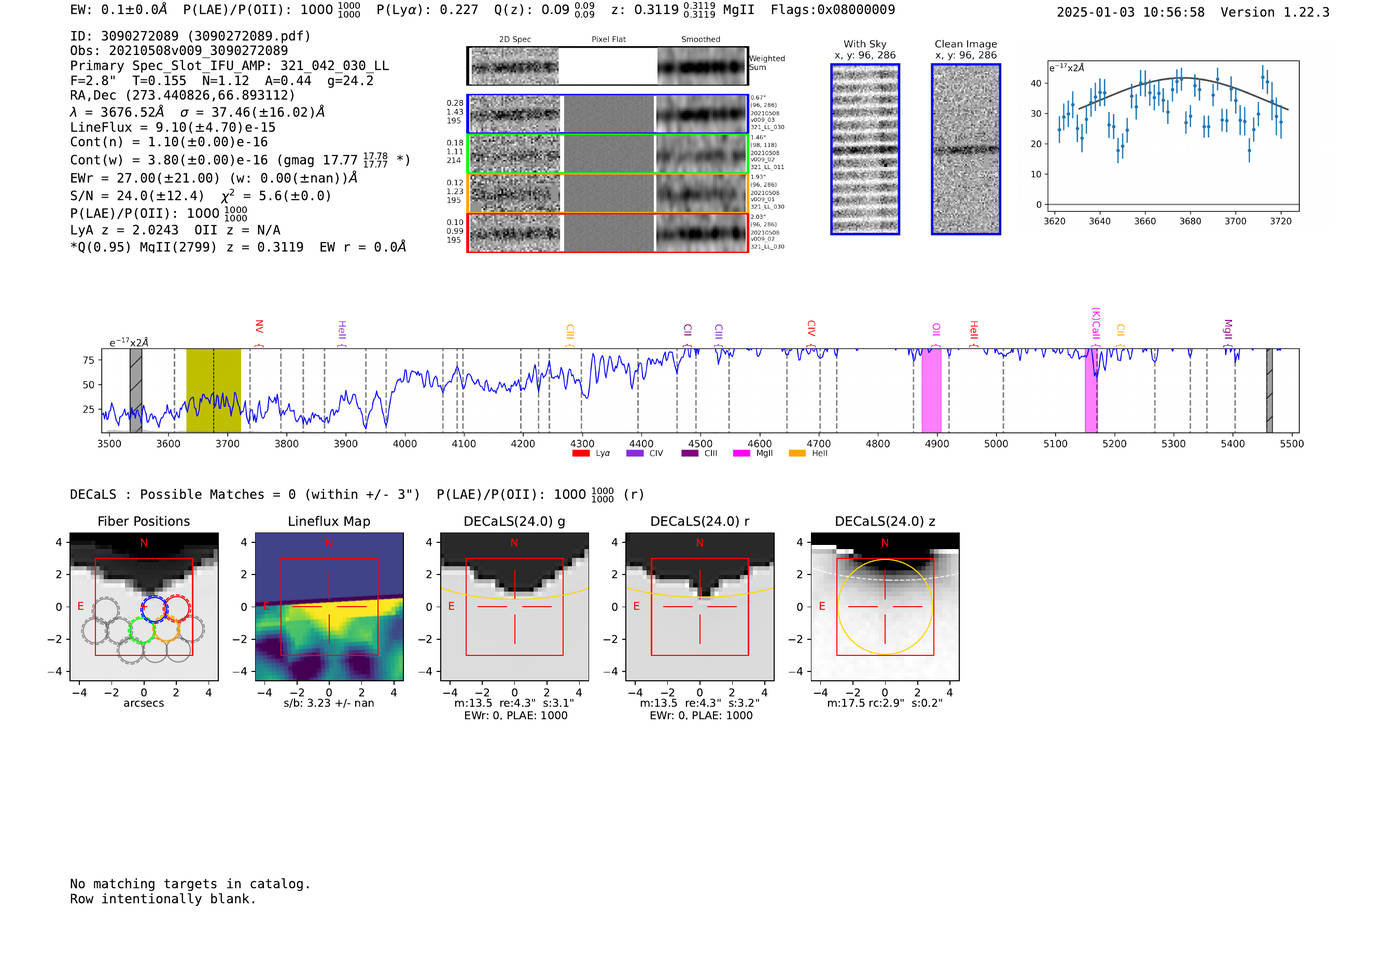Open the DECaLS(24.0) g image
1400x953 pixels.
tap(514, 607)
